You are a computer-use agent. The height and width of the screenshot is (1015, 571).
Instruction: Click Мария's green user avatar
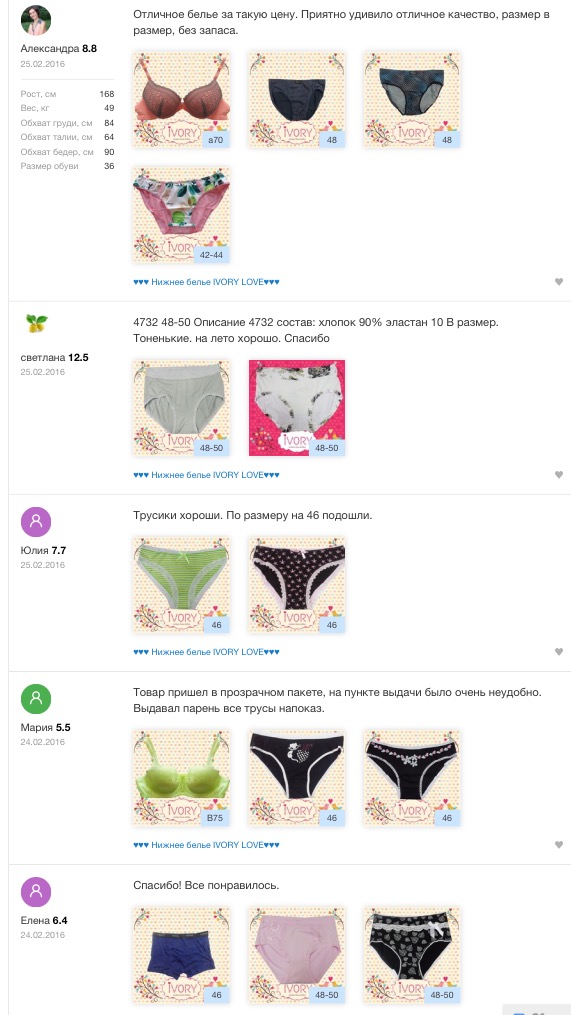point(36,699)
